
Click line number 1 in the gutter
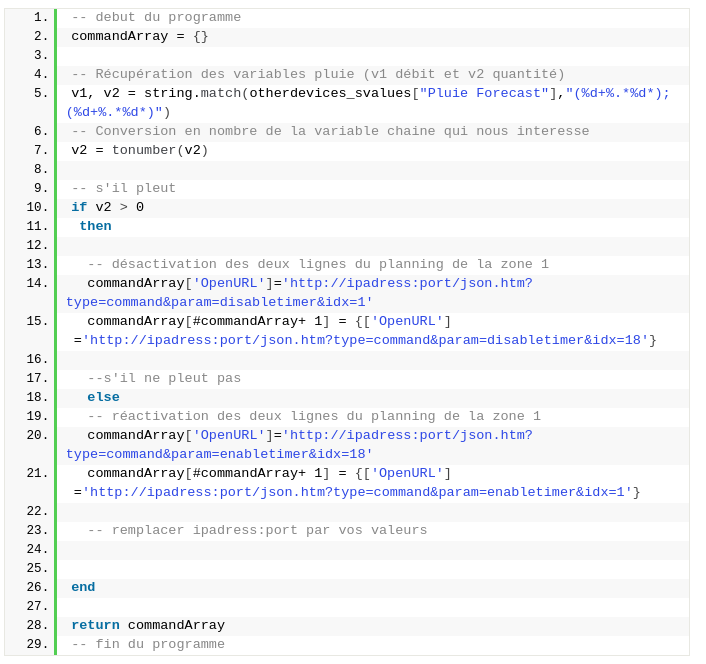point(40,17)
